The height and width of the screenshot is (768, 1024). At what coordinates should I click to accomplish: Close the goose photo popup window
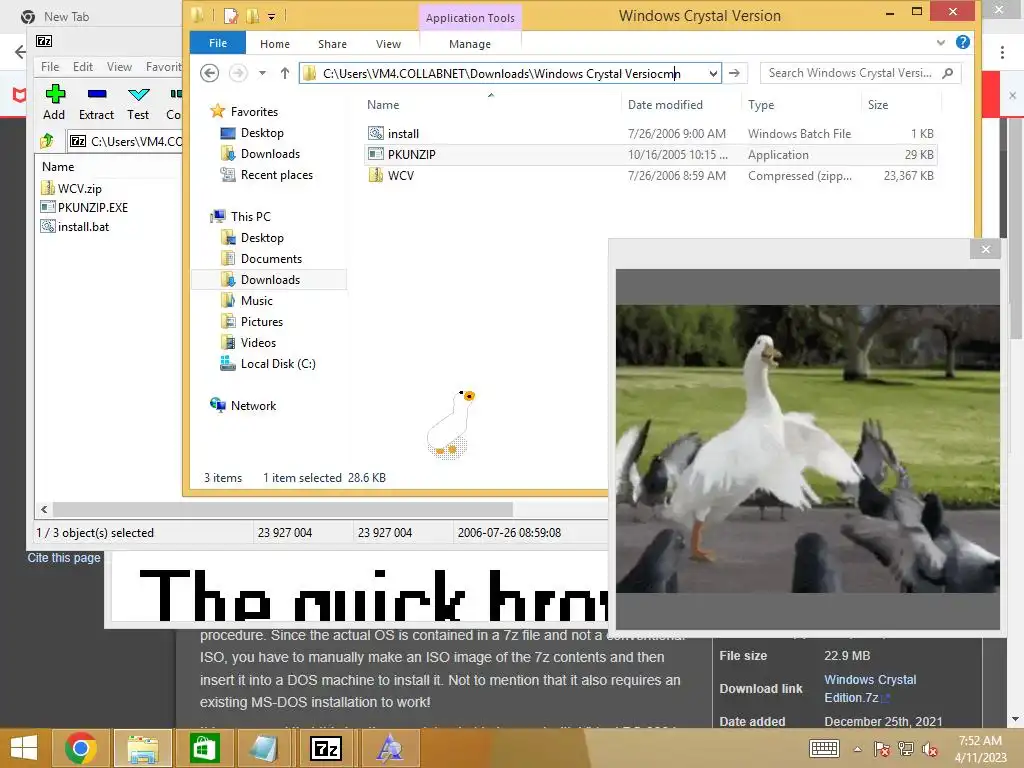point(985,249)
